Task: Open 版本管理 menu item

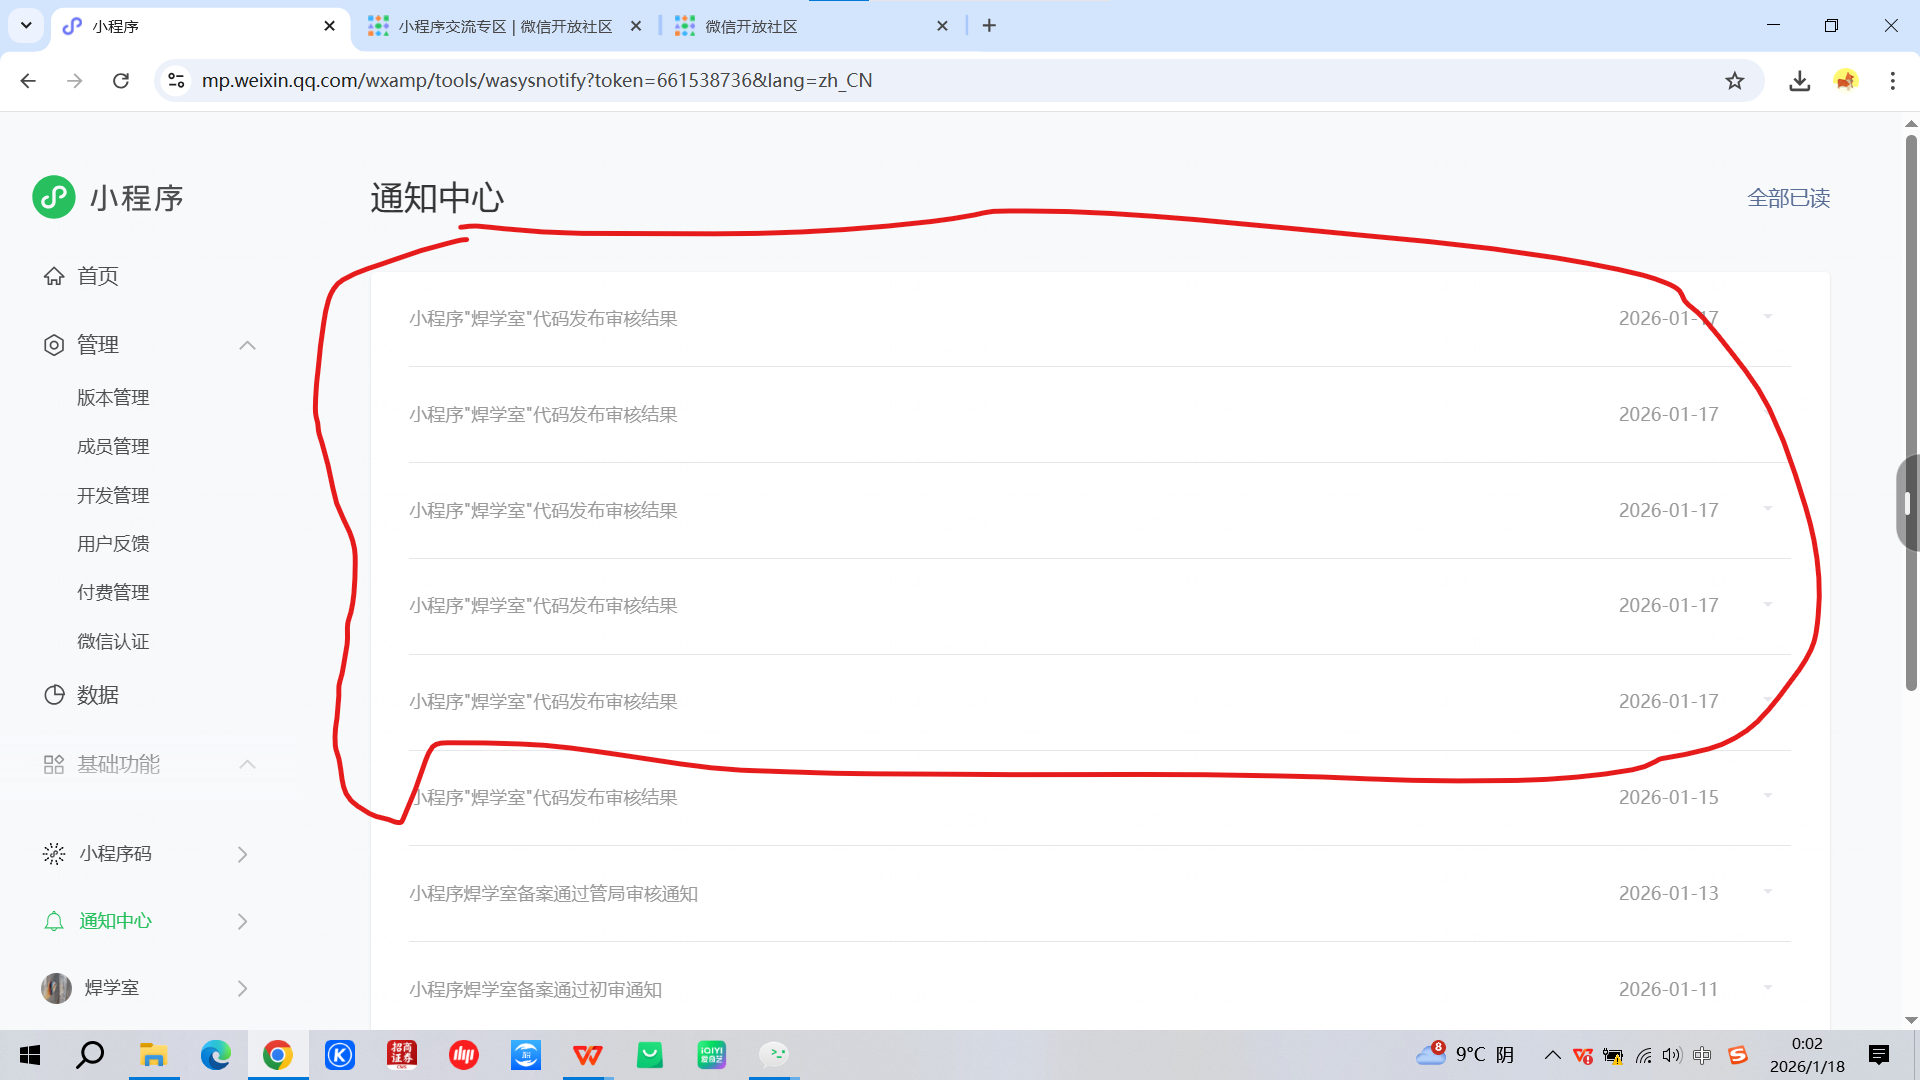Action: pyautogui.click(x=113, y=398)
